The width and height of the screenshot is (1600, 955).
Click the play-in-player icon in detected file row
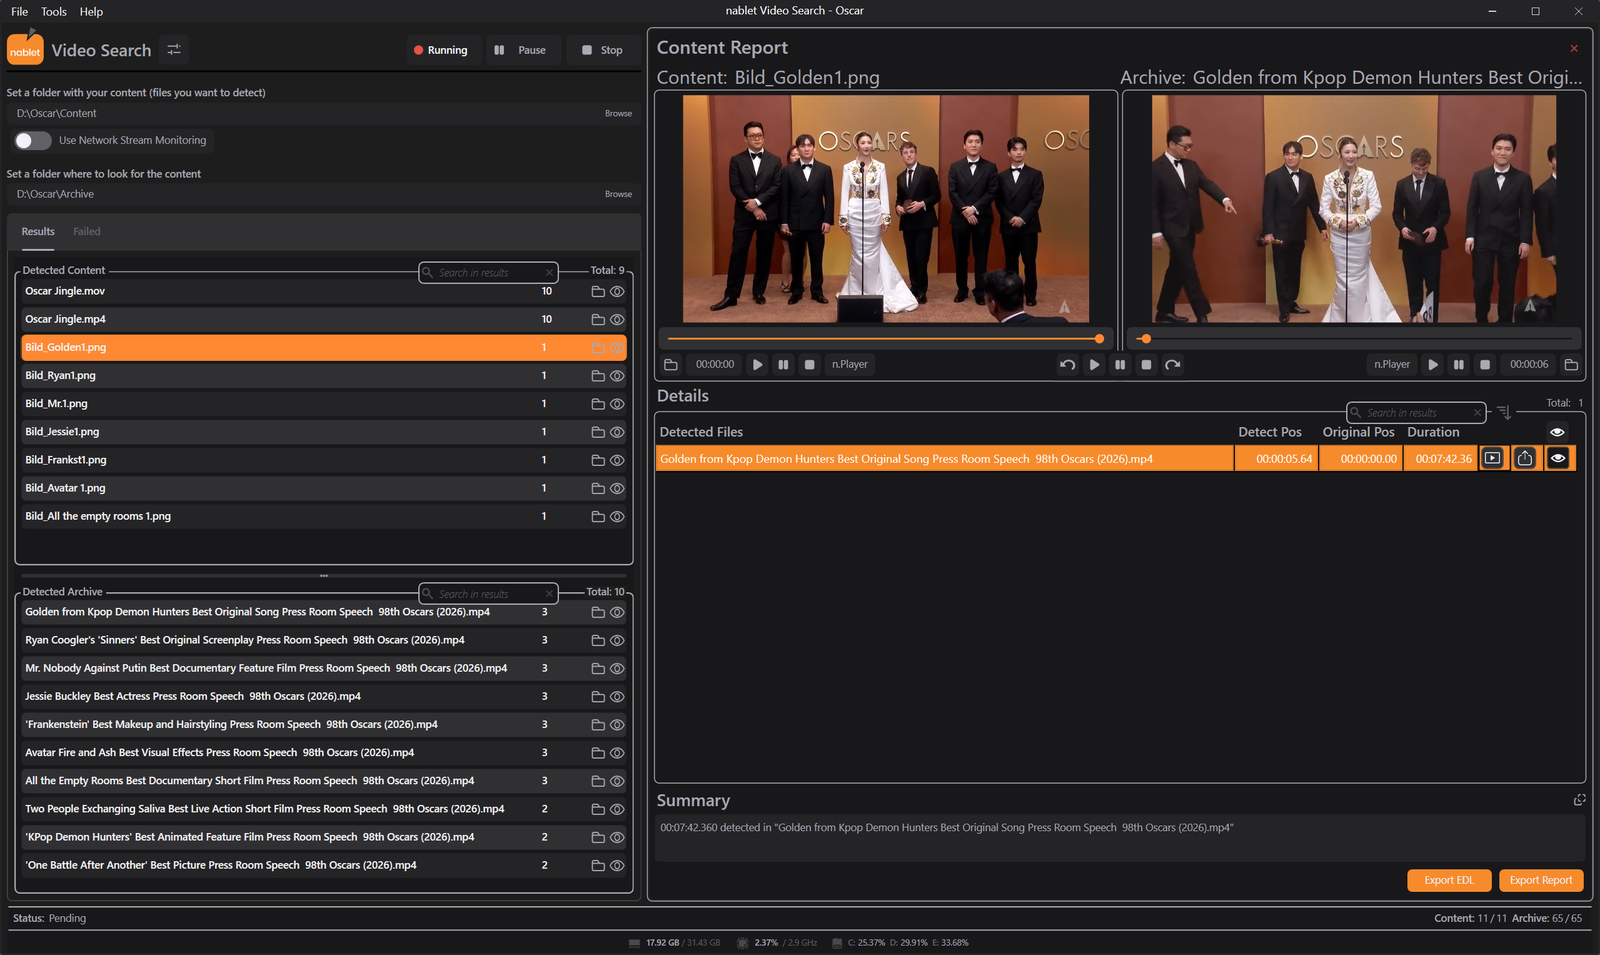point(1492,458)
